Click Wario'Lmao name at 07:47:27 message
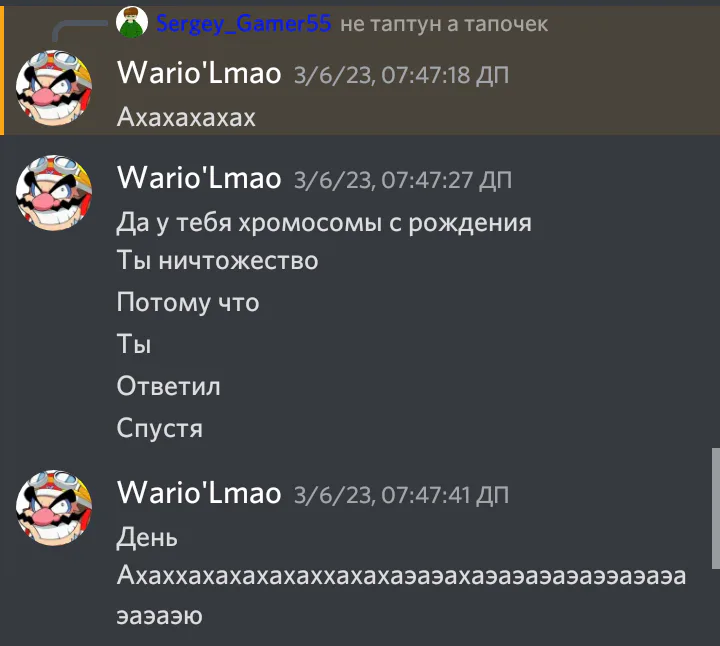 (199, 178)
